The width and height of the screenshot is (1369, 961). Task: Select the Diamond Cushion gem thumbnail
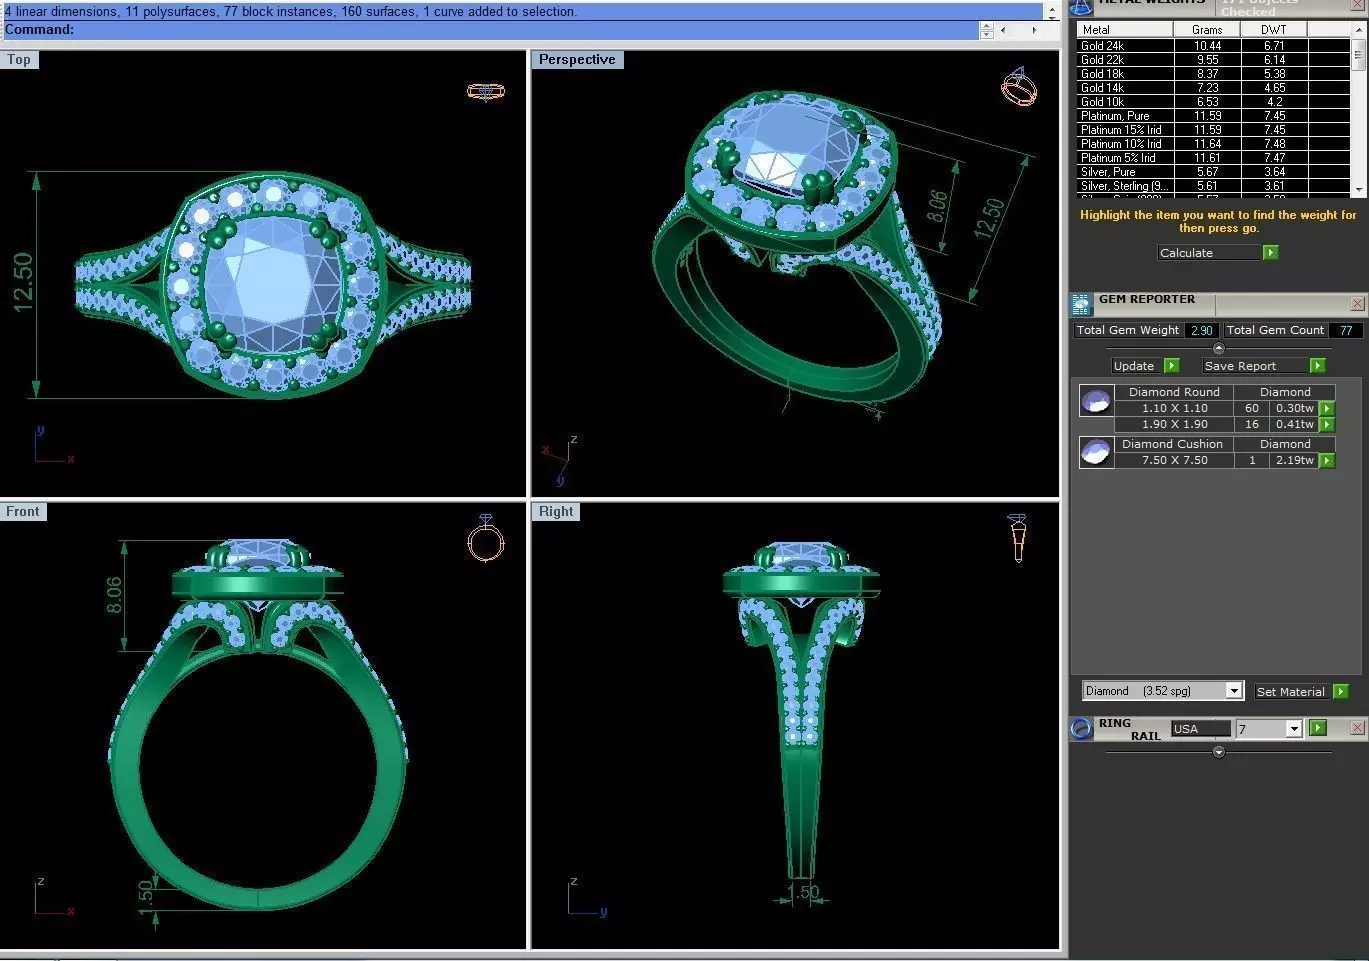coord(1096,452)
